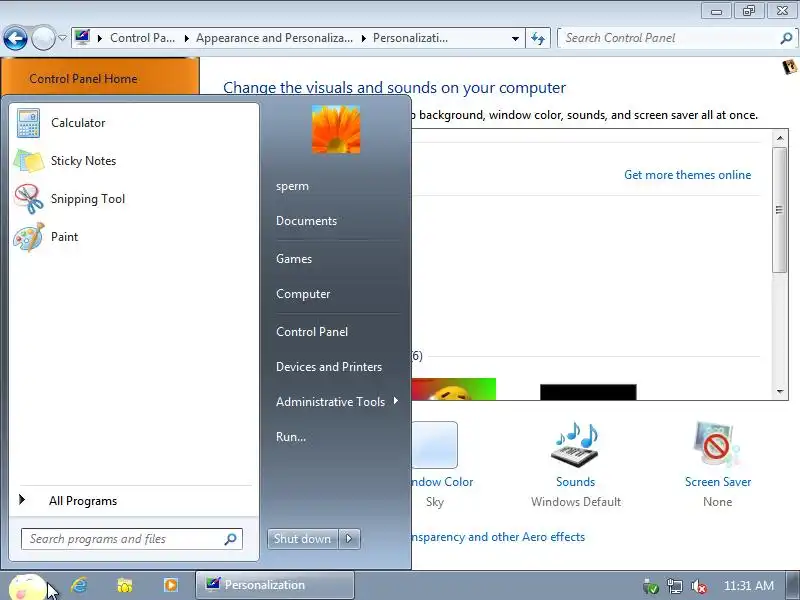
Task: Select the black theme thumbnail
Action: click(x=588, y=392)
